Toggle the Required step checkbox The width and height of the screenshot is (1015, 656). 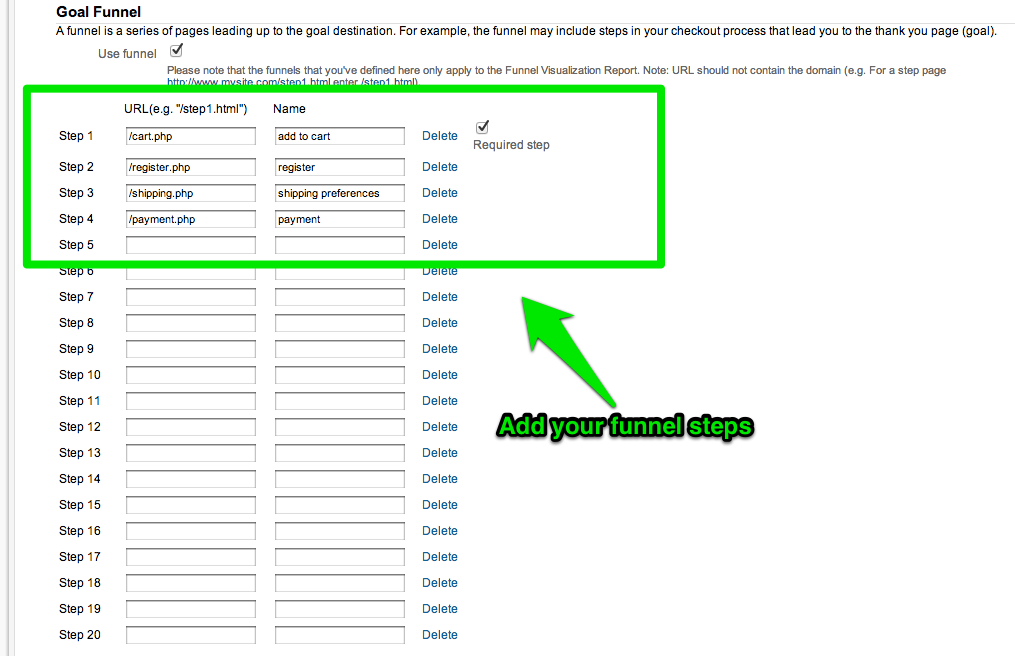[x=482, y=127]
